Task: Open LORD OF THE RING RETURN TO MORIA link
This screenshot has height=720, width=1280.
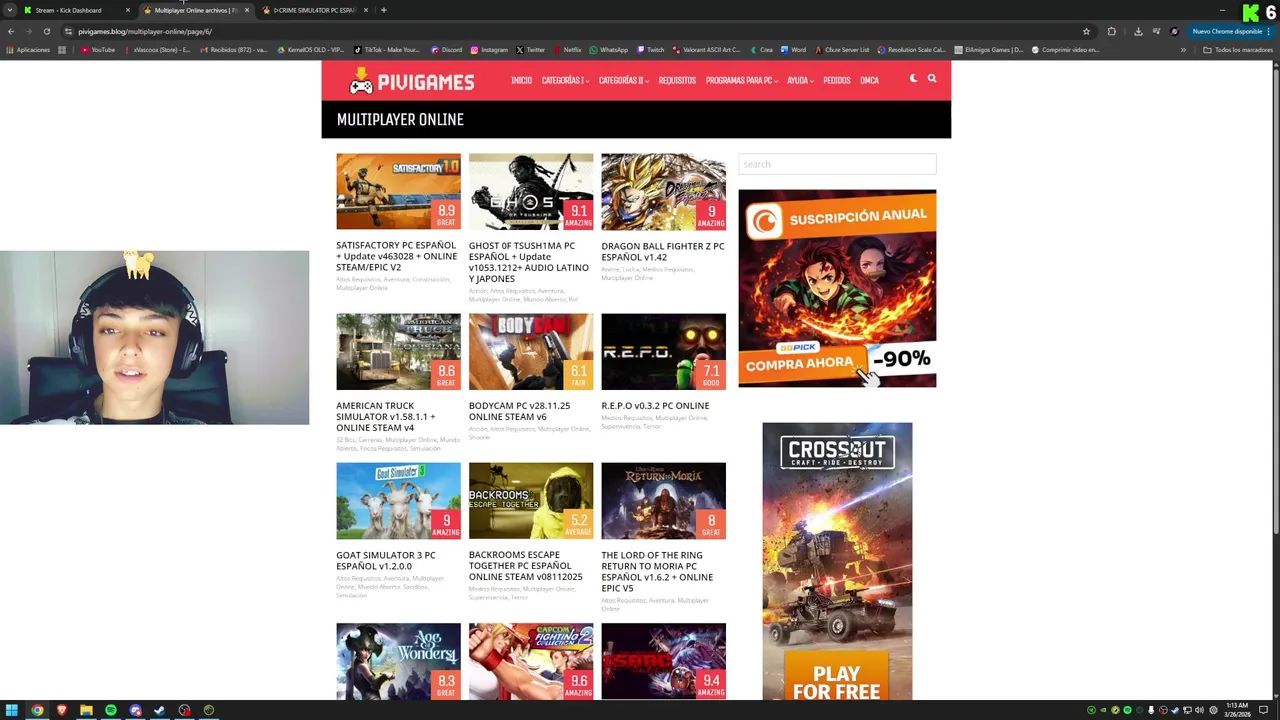Action: [657, 571]
